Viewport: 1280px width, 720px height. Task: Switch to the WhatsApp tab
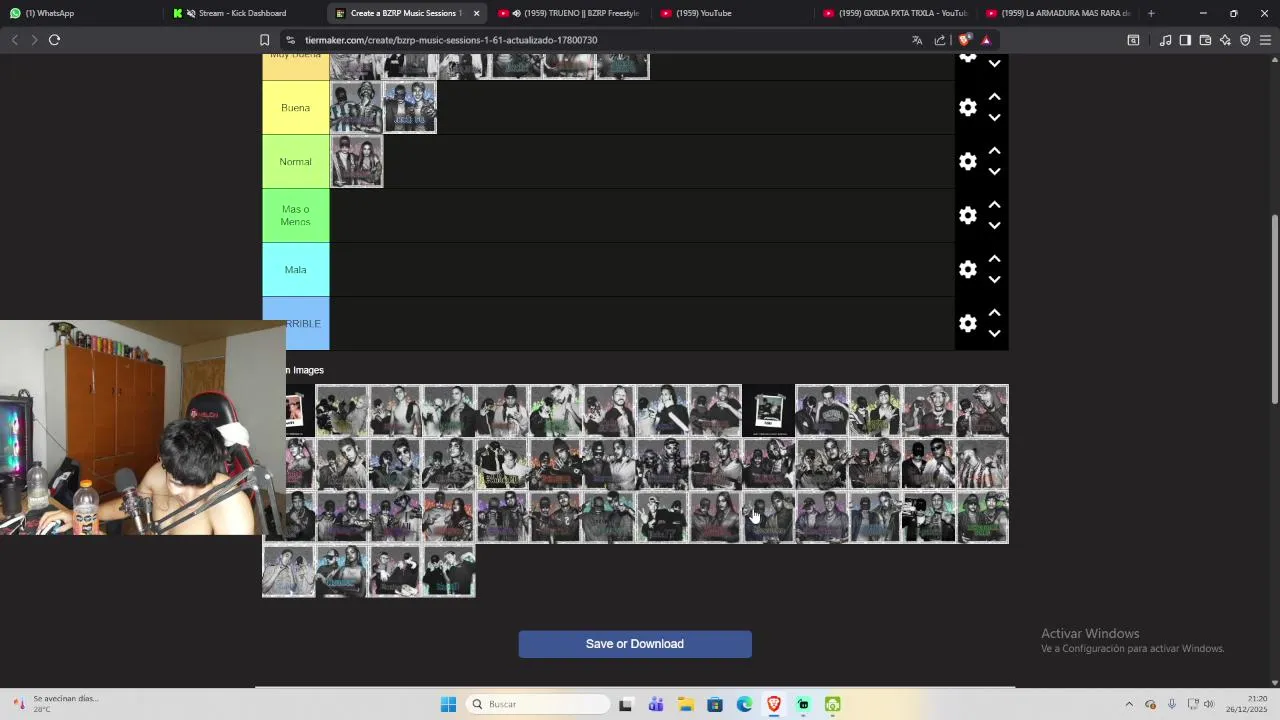80,13
